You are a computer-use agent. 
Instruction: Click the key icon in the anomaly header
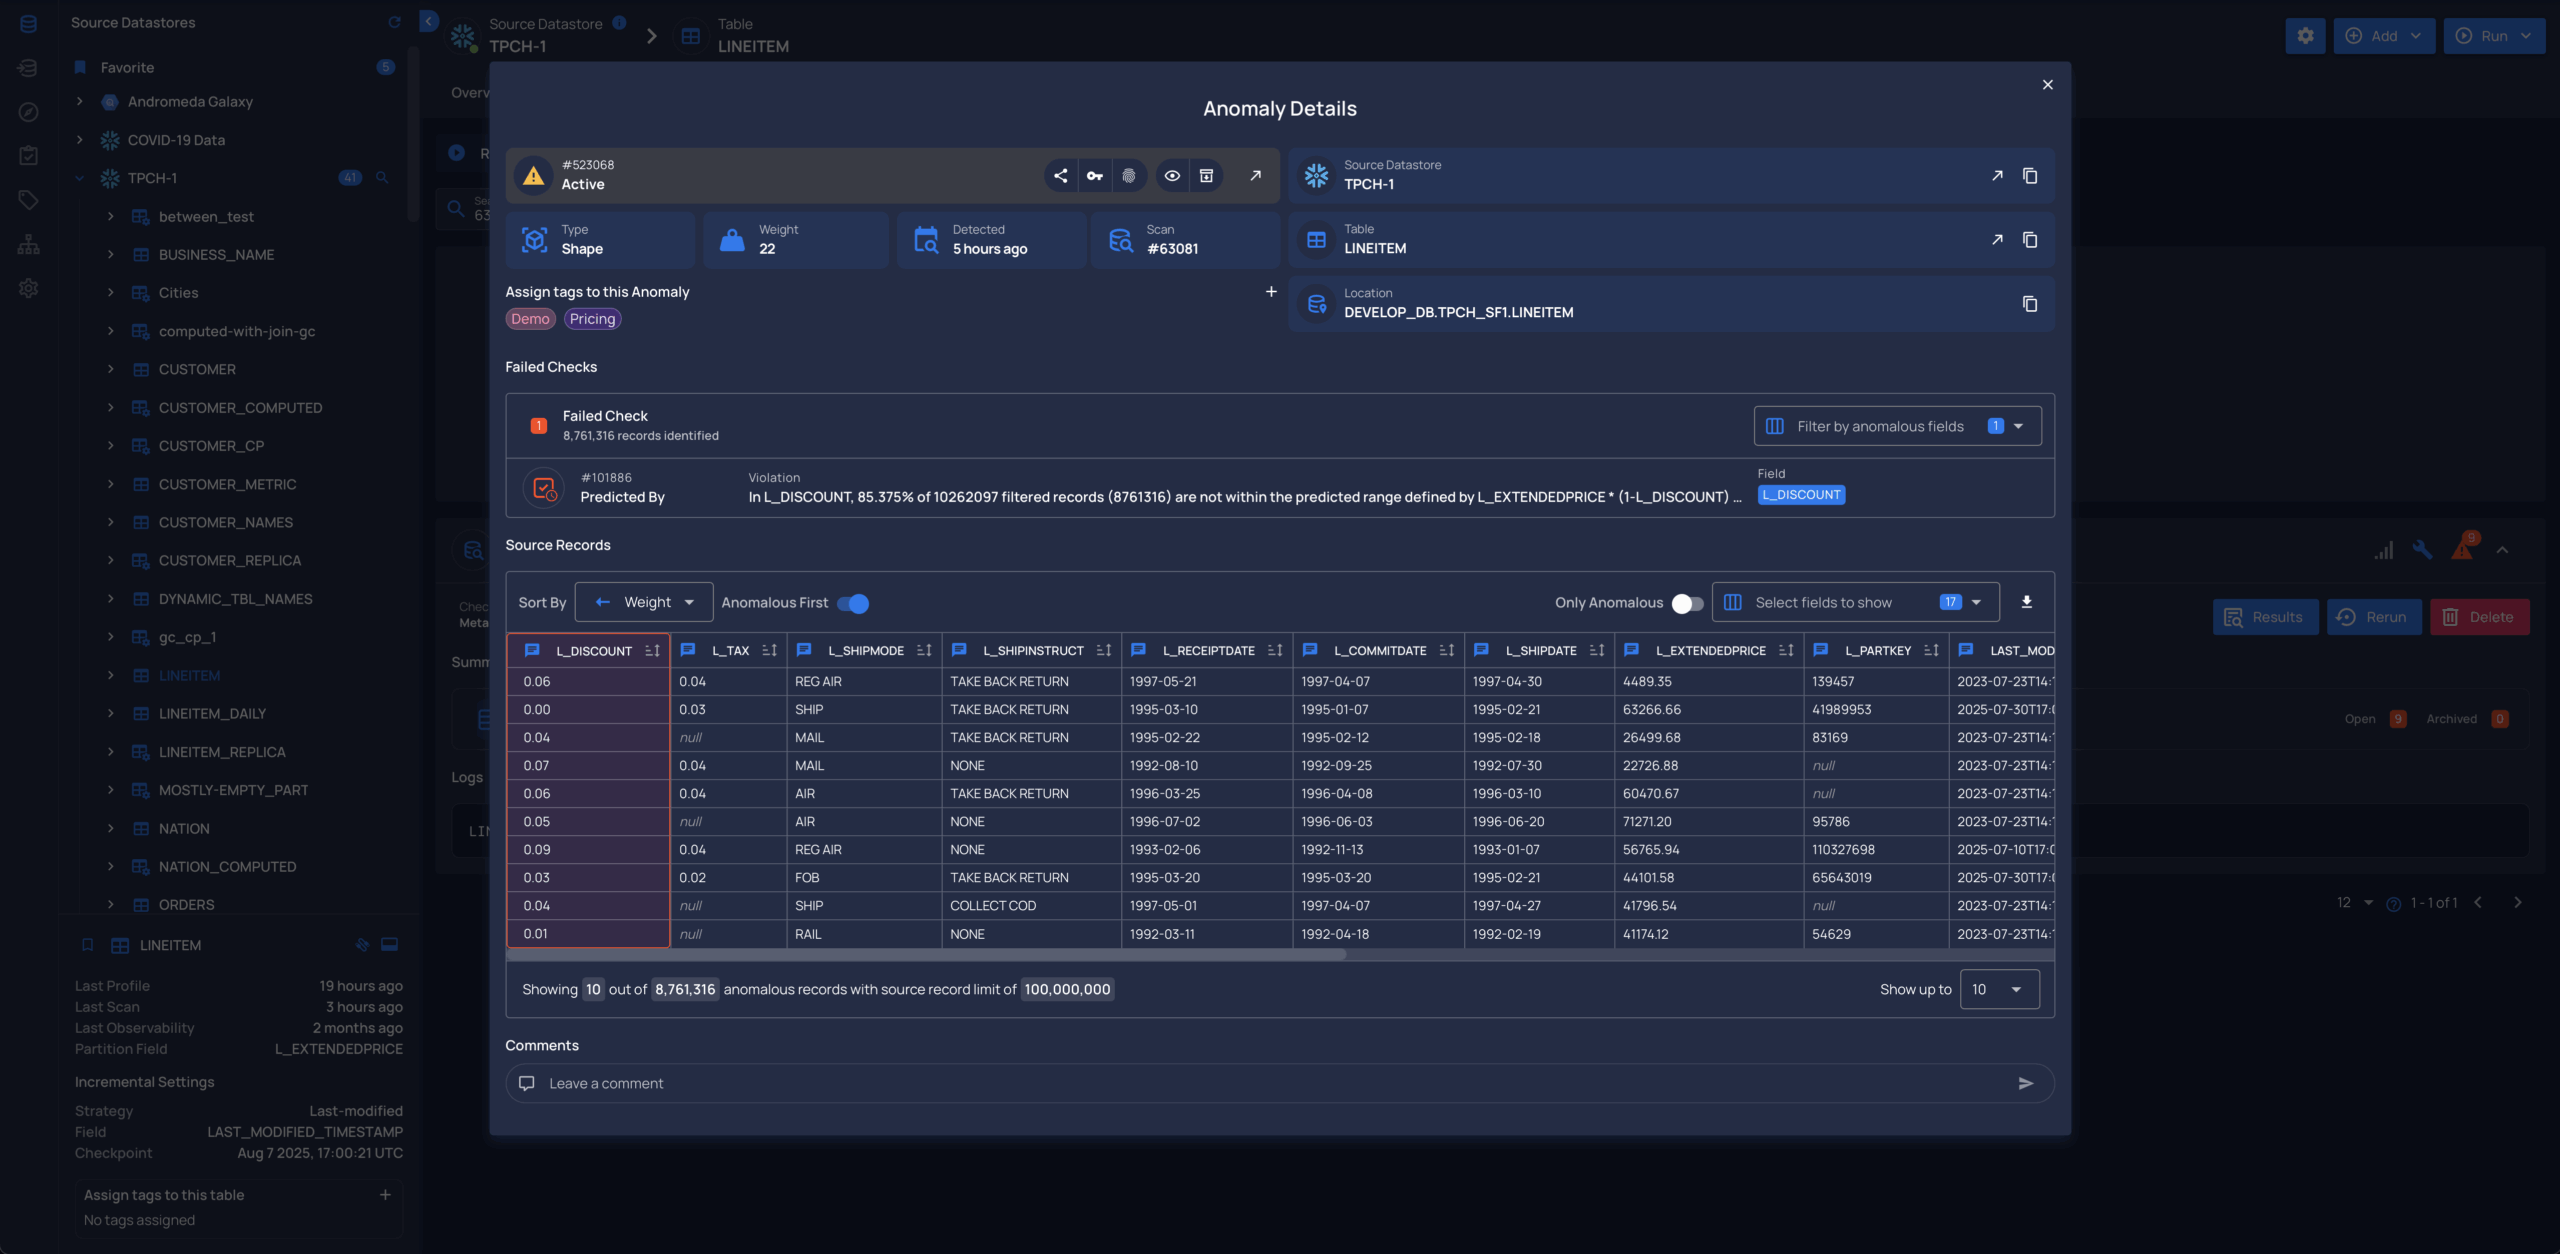pyautogui.click(x=1095, y=176)
